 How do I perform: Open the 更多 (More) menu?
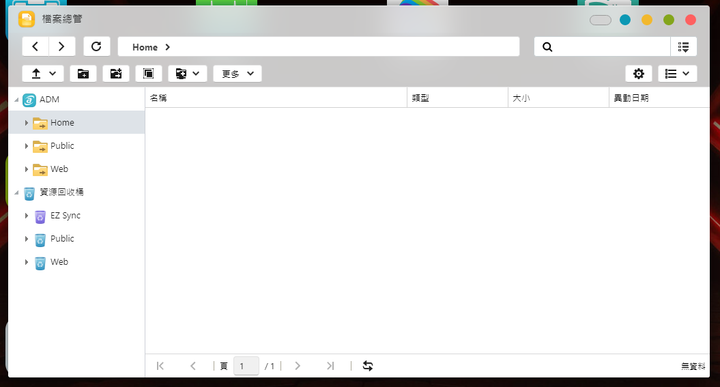point(237,73)
